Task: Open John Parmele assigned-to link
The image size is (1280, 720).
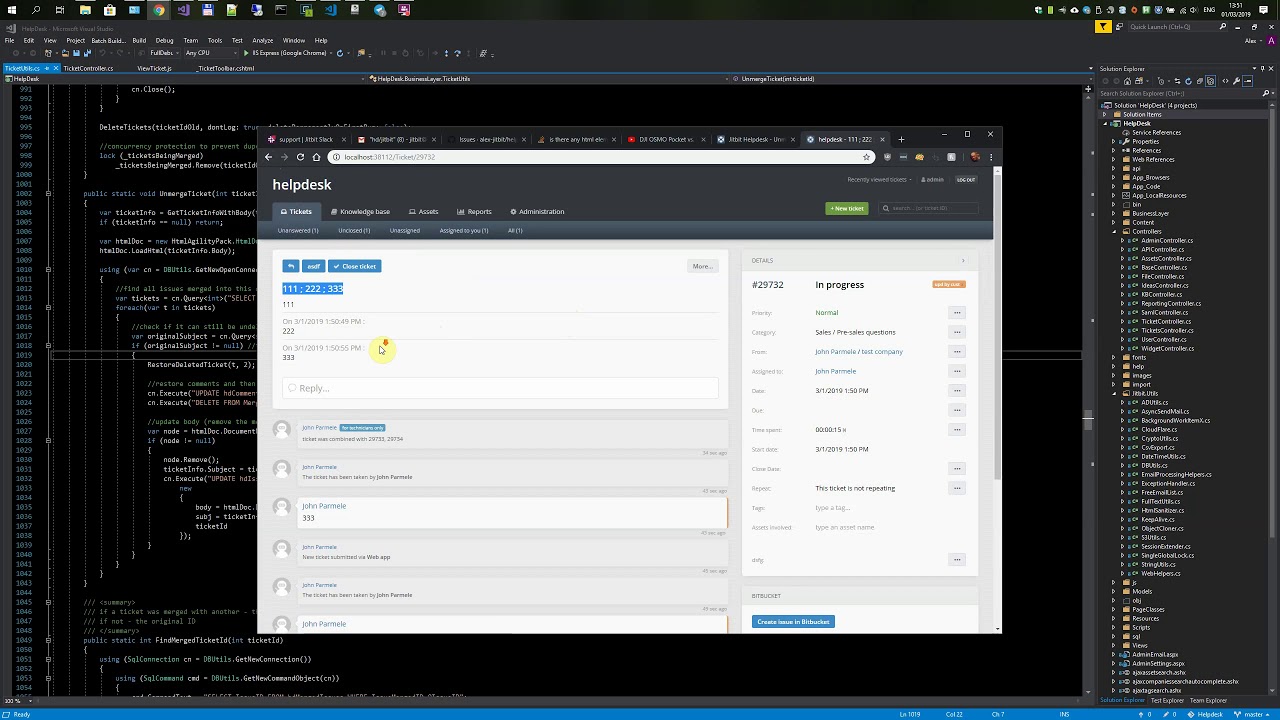Action: [835, 371]
